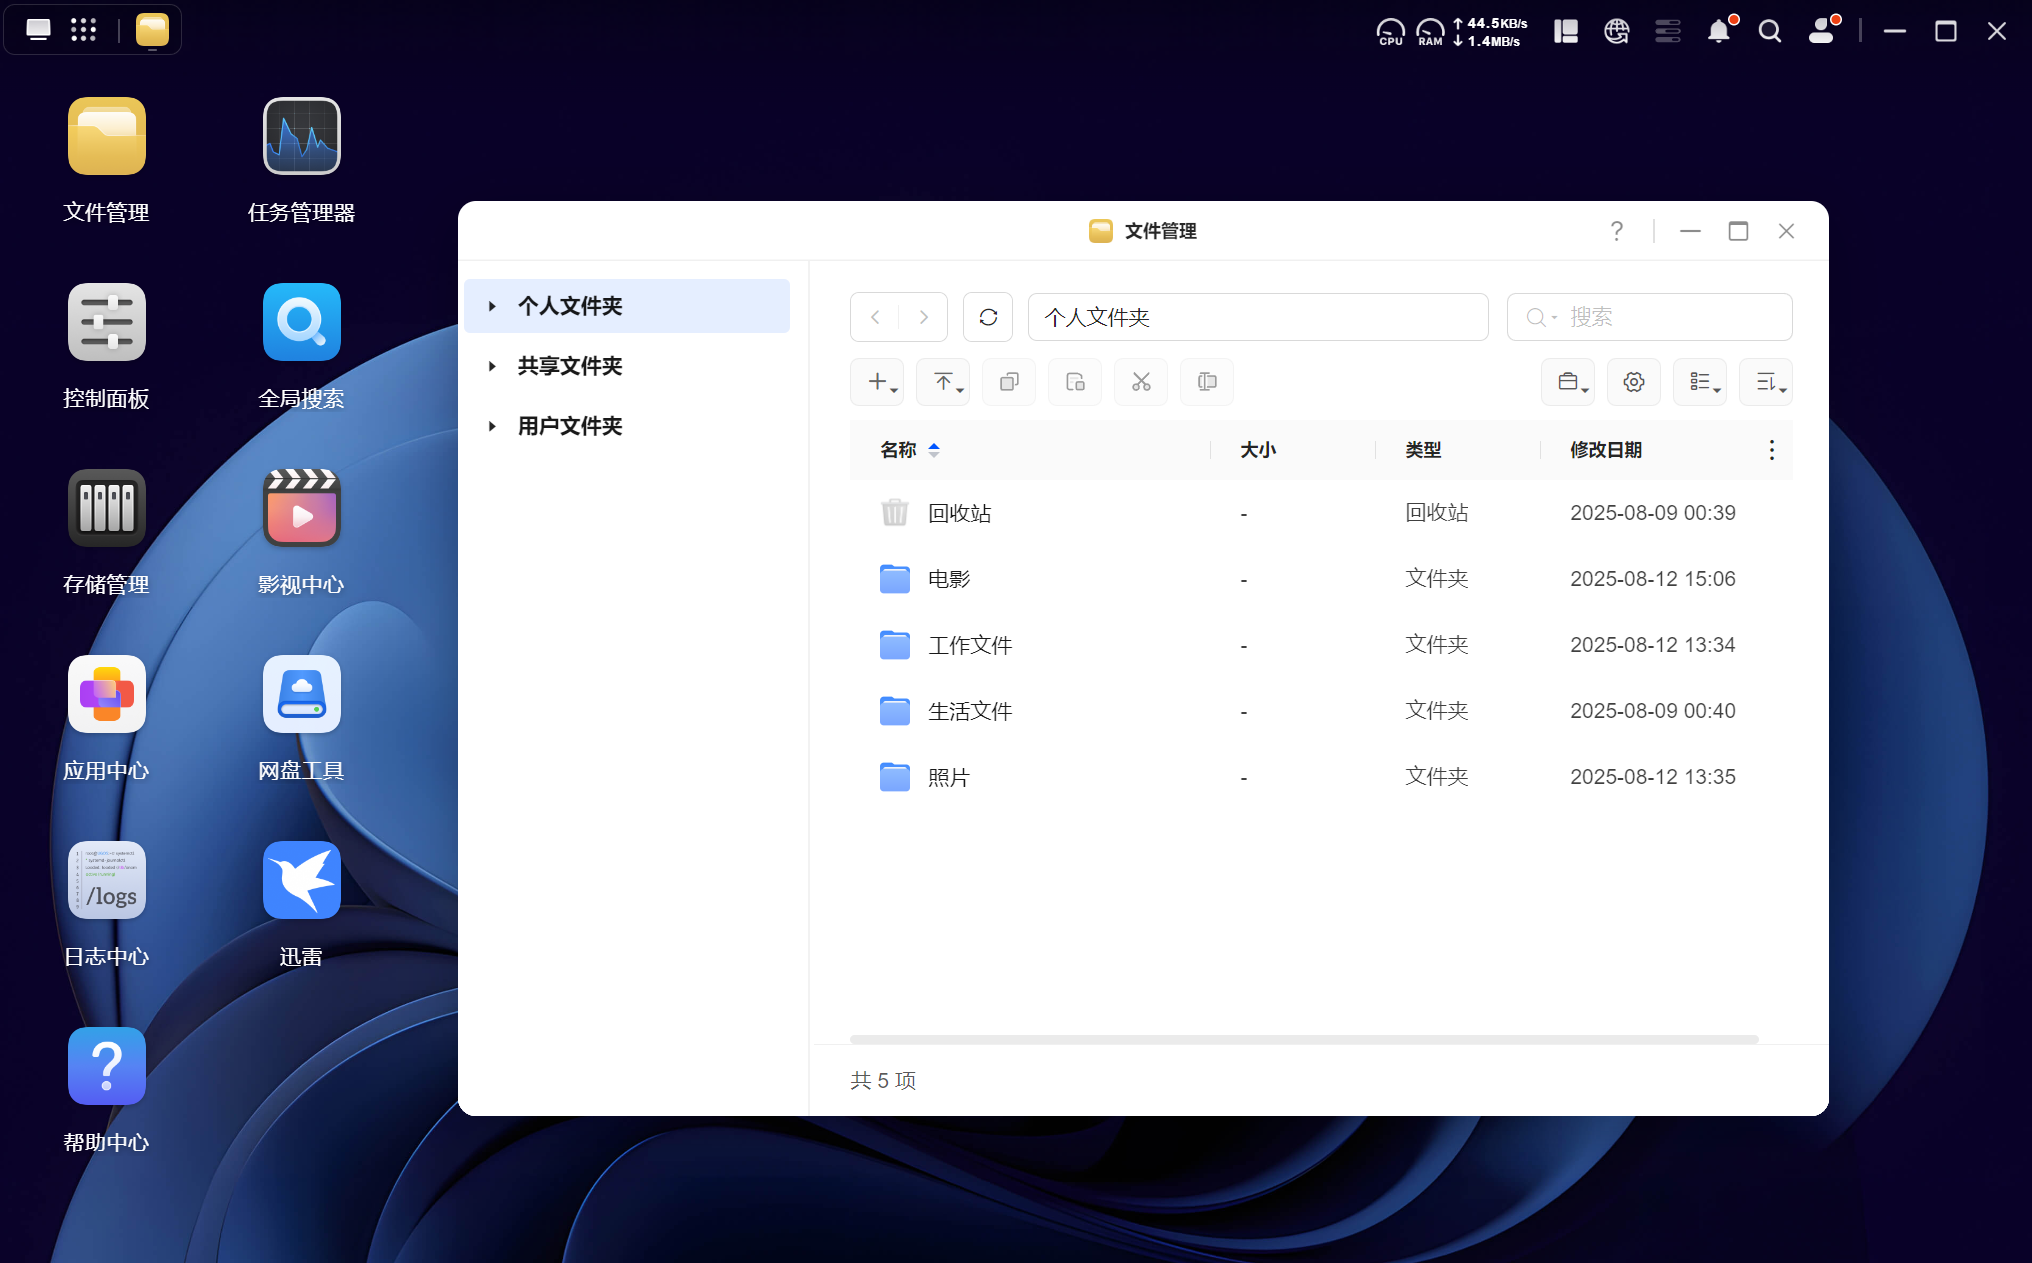Image resolution: width=2032 pixels, height=1263 pixels.
Task: Expand the 共享文件夹 tree arrow
Action: coord(492,366)
